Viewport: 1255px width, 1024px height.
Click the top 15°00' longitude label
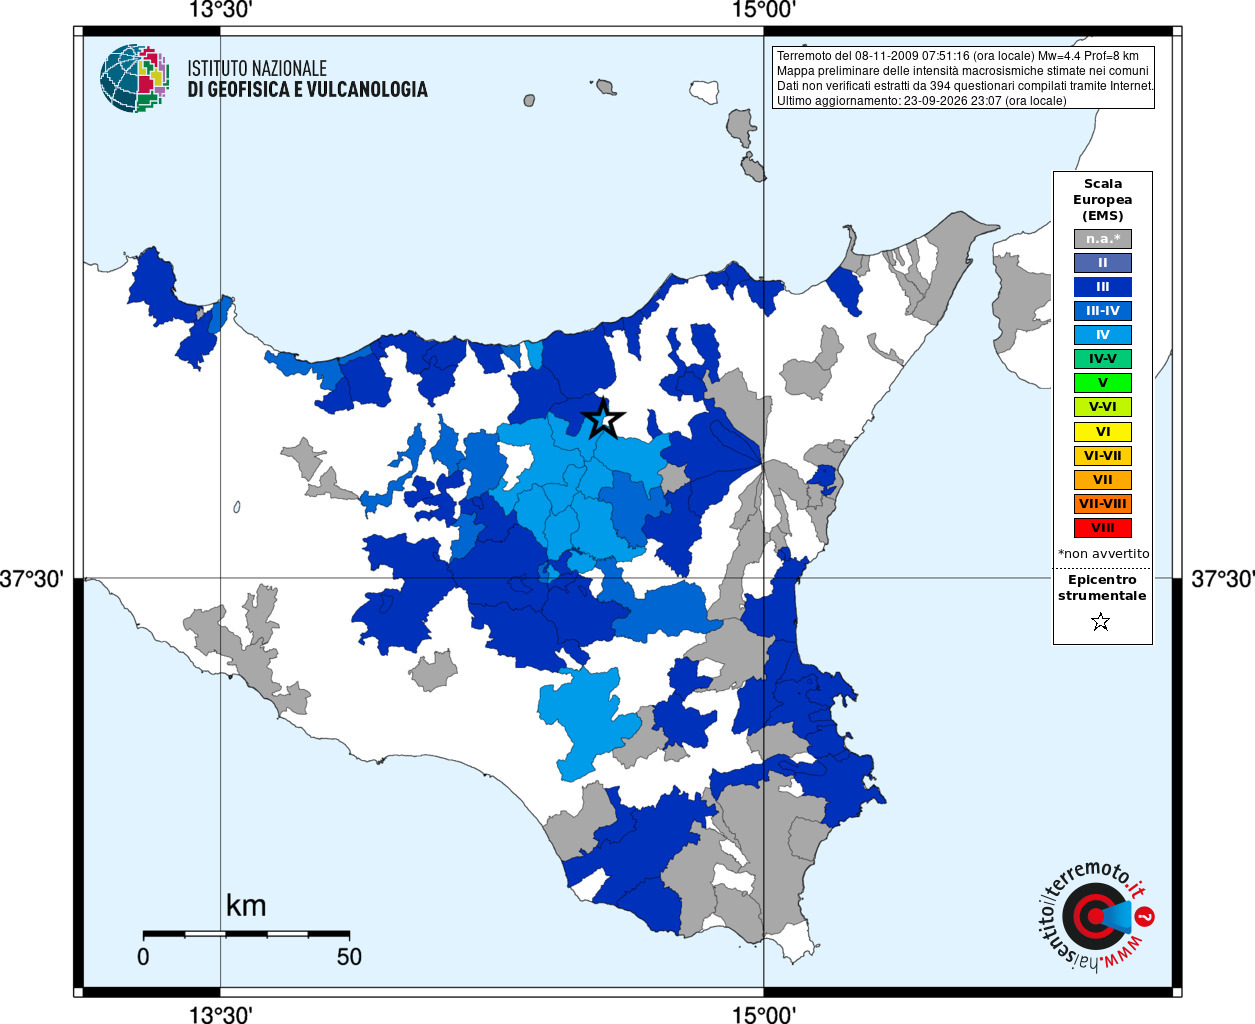tap(764, 10)
